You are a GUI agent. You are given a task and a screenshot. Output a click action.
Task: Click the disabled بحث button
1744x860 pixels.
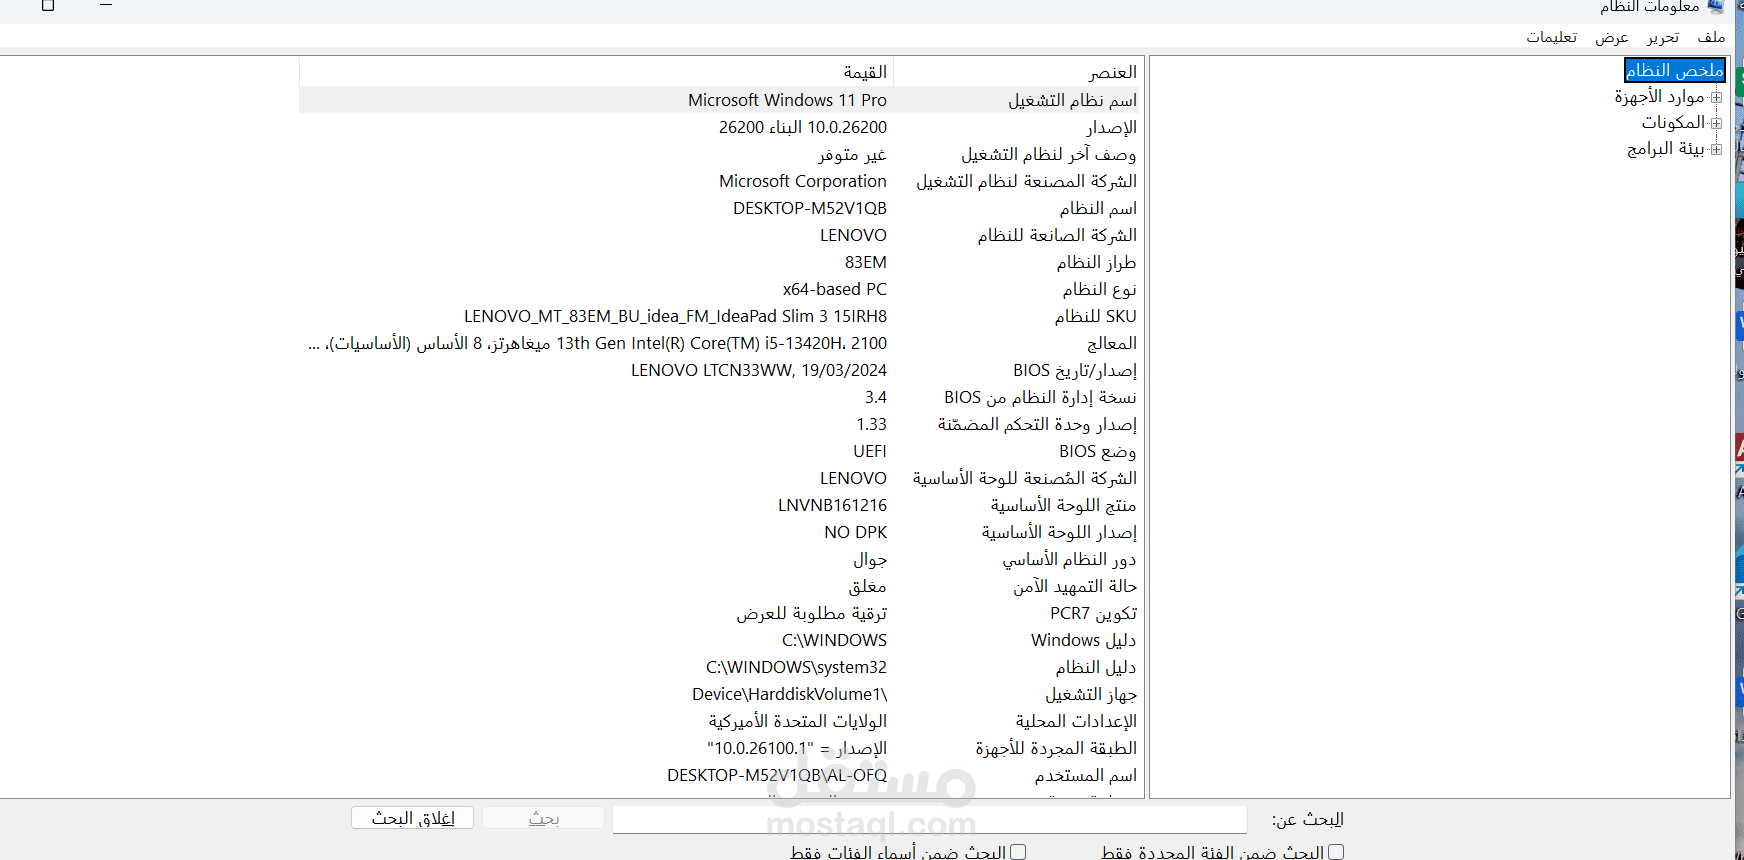coord(543,818)
